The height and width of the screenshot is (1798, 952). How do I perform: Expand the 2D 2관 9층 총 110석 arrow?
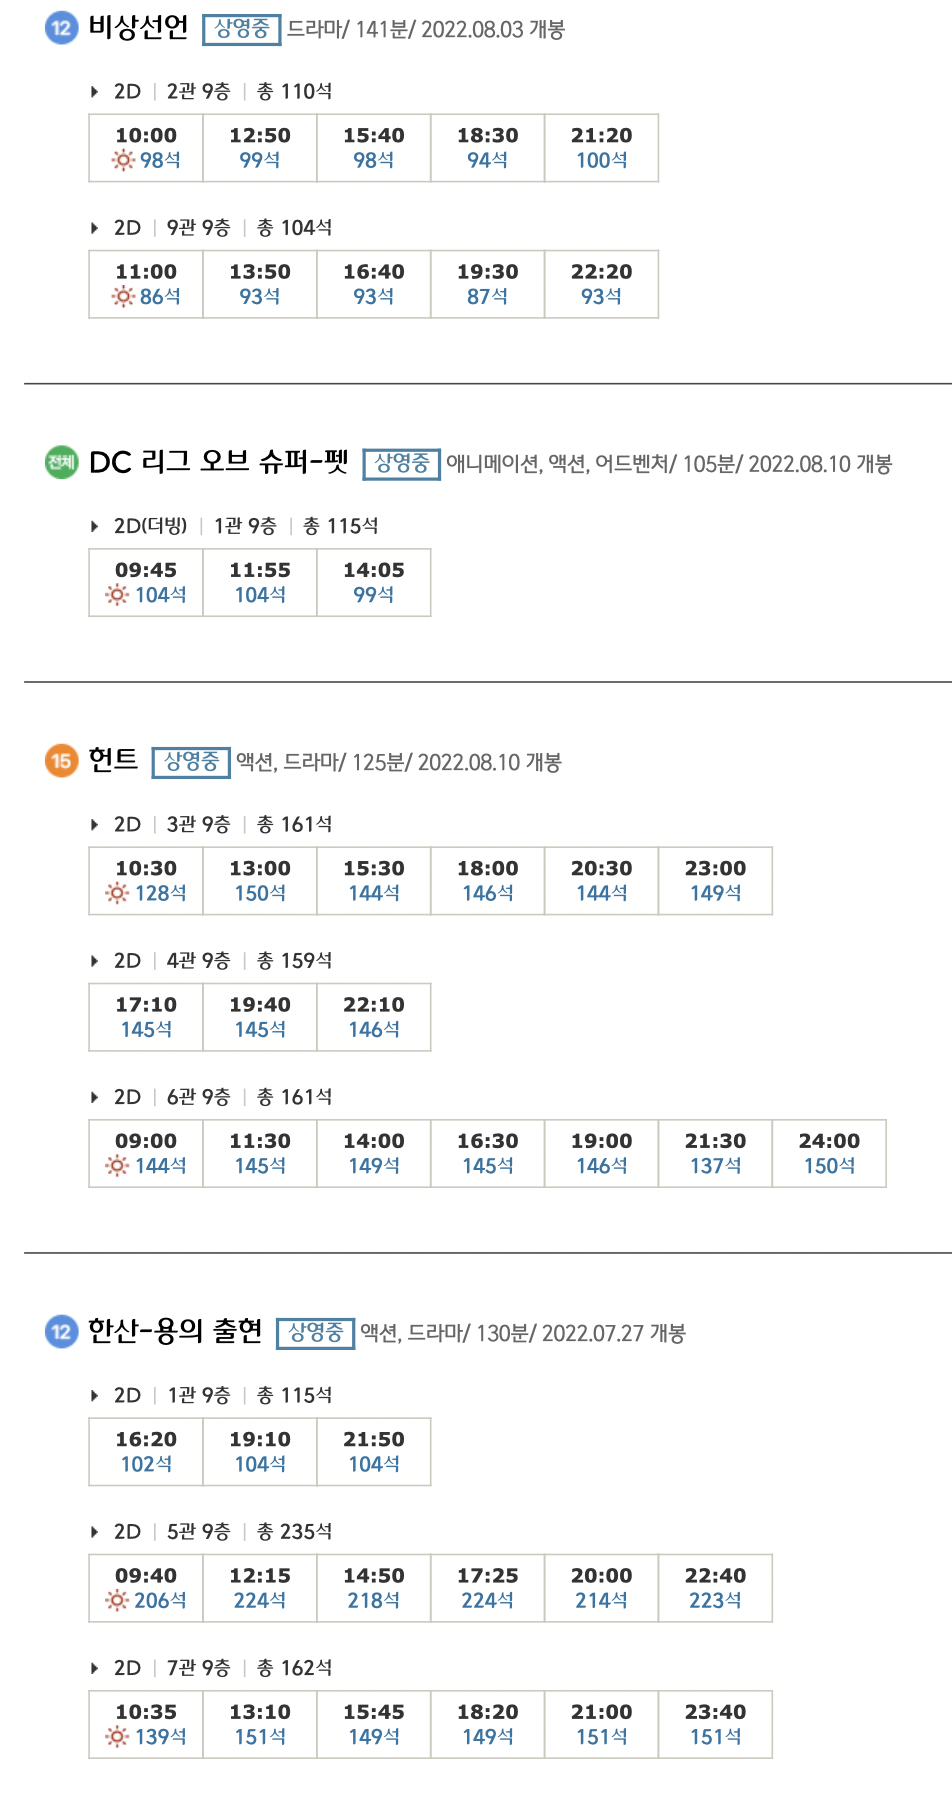pyautogui.click(x=95, y=92)
